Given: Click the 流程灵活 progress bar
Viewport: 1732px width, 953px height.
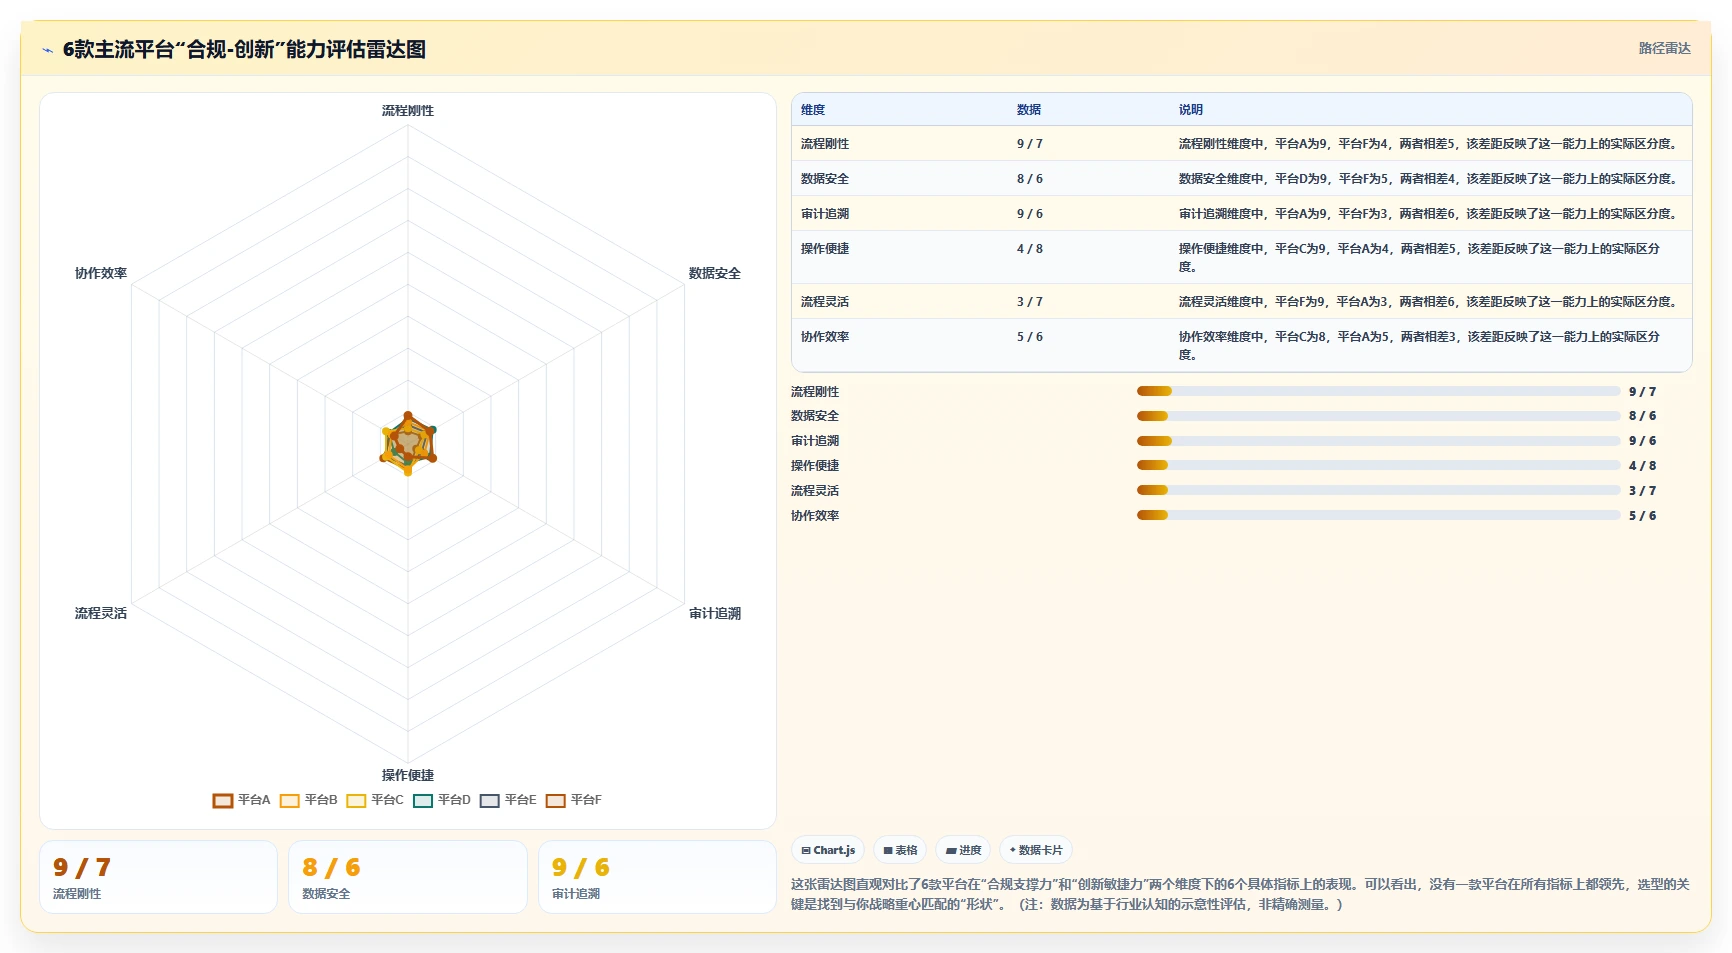Looking at the screenshot, I should coord(1378,490).
